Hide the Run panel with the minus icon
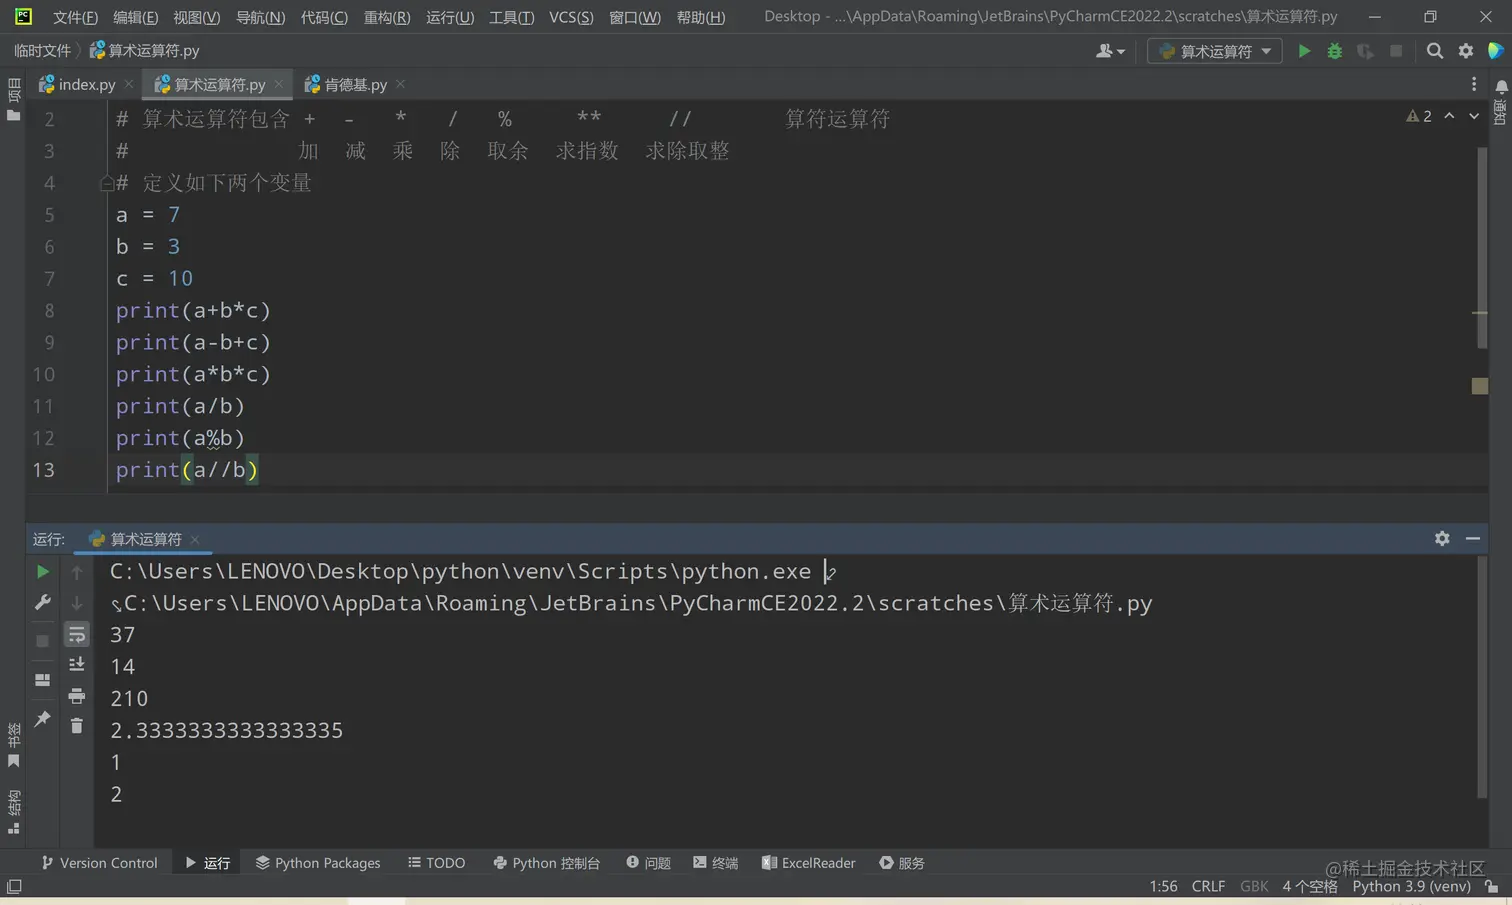 (1473, 538)
